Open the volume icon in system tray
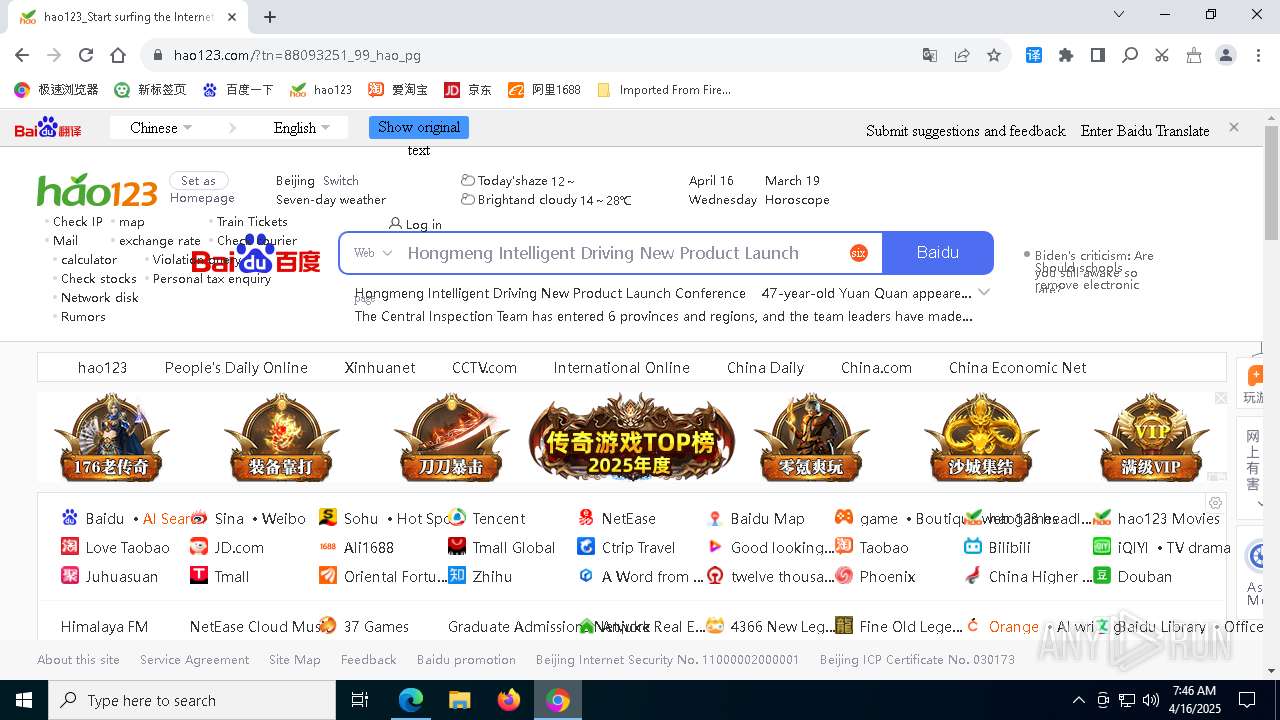Screen dimensions: 1280x720 point(1151,700)
